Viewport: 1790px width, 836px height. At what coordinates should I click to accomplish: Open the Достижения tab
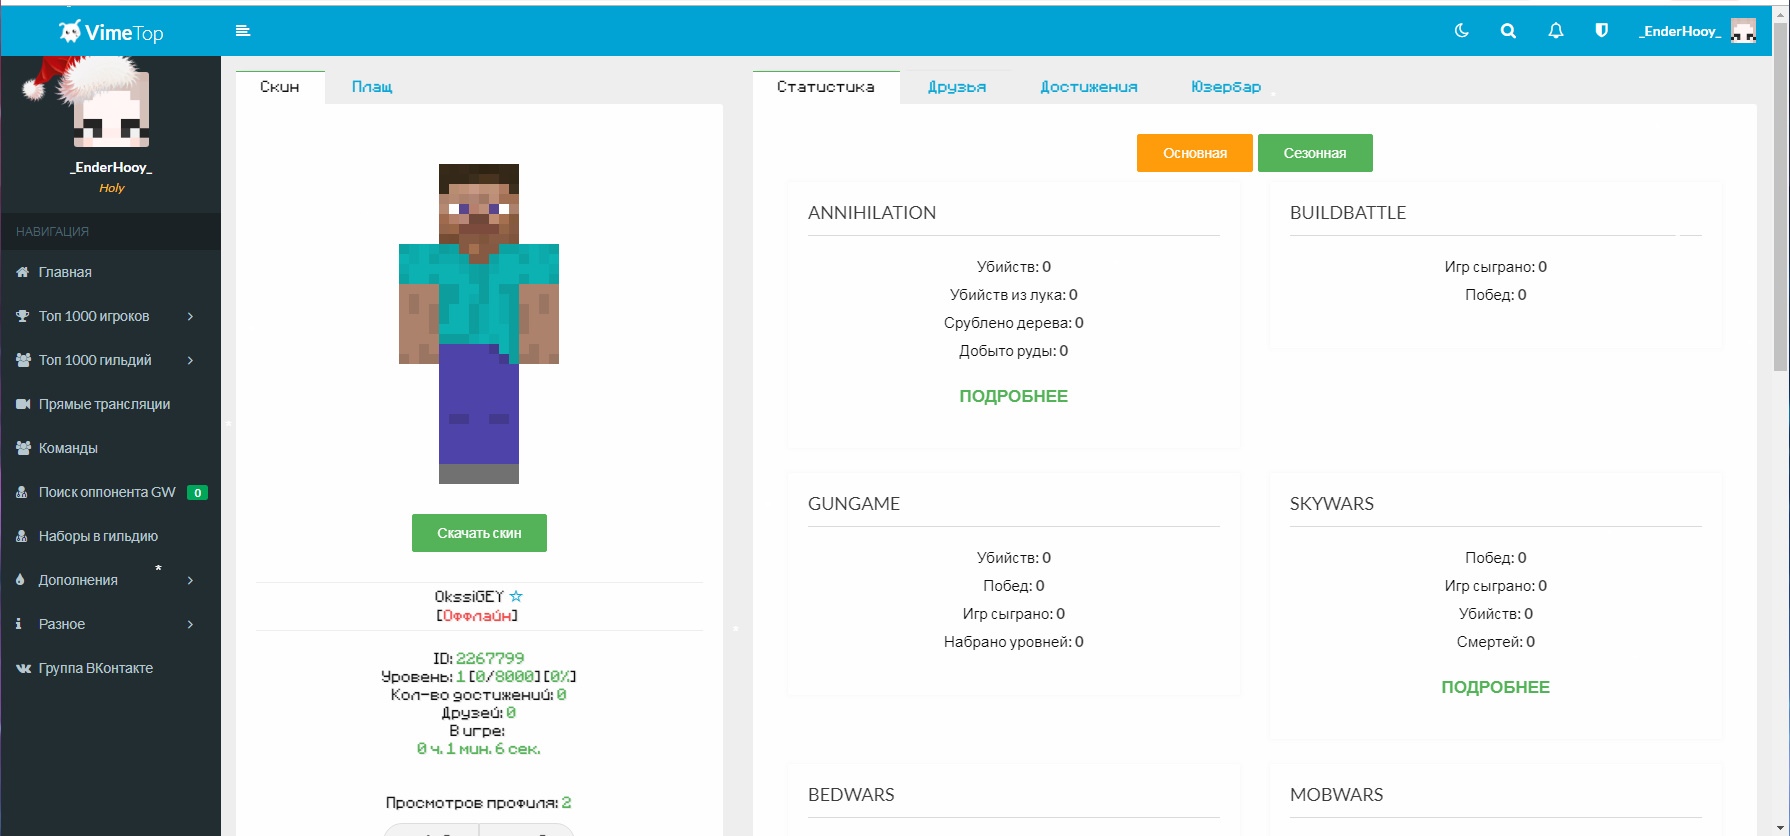pyautogui.click(x=1089, y=87)
